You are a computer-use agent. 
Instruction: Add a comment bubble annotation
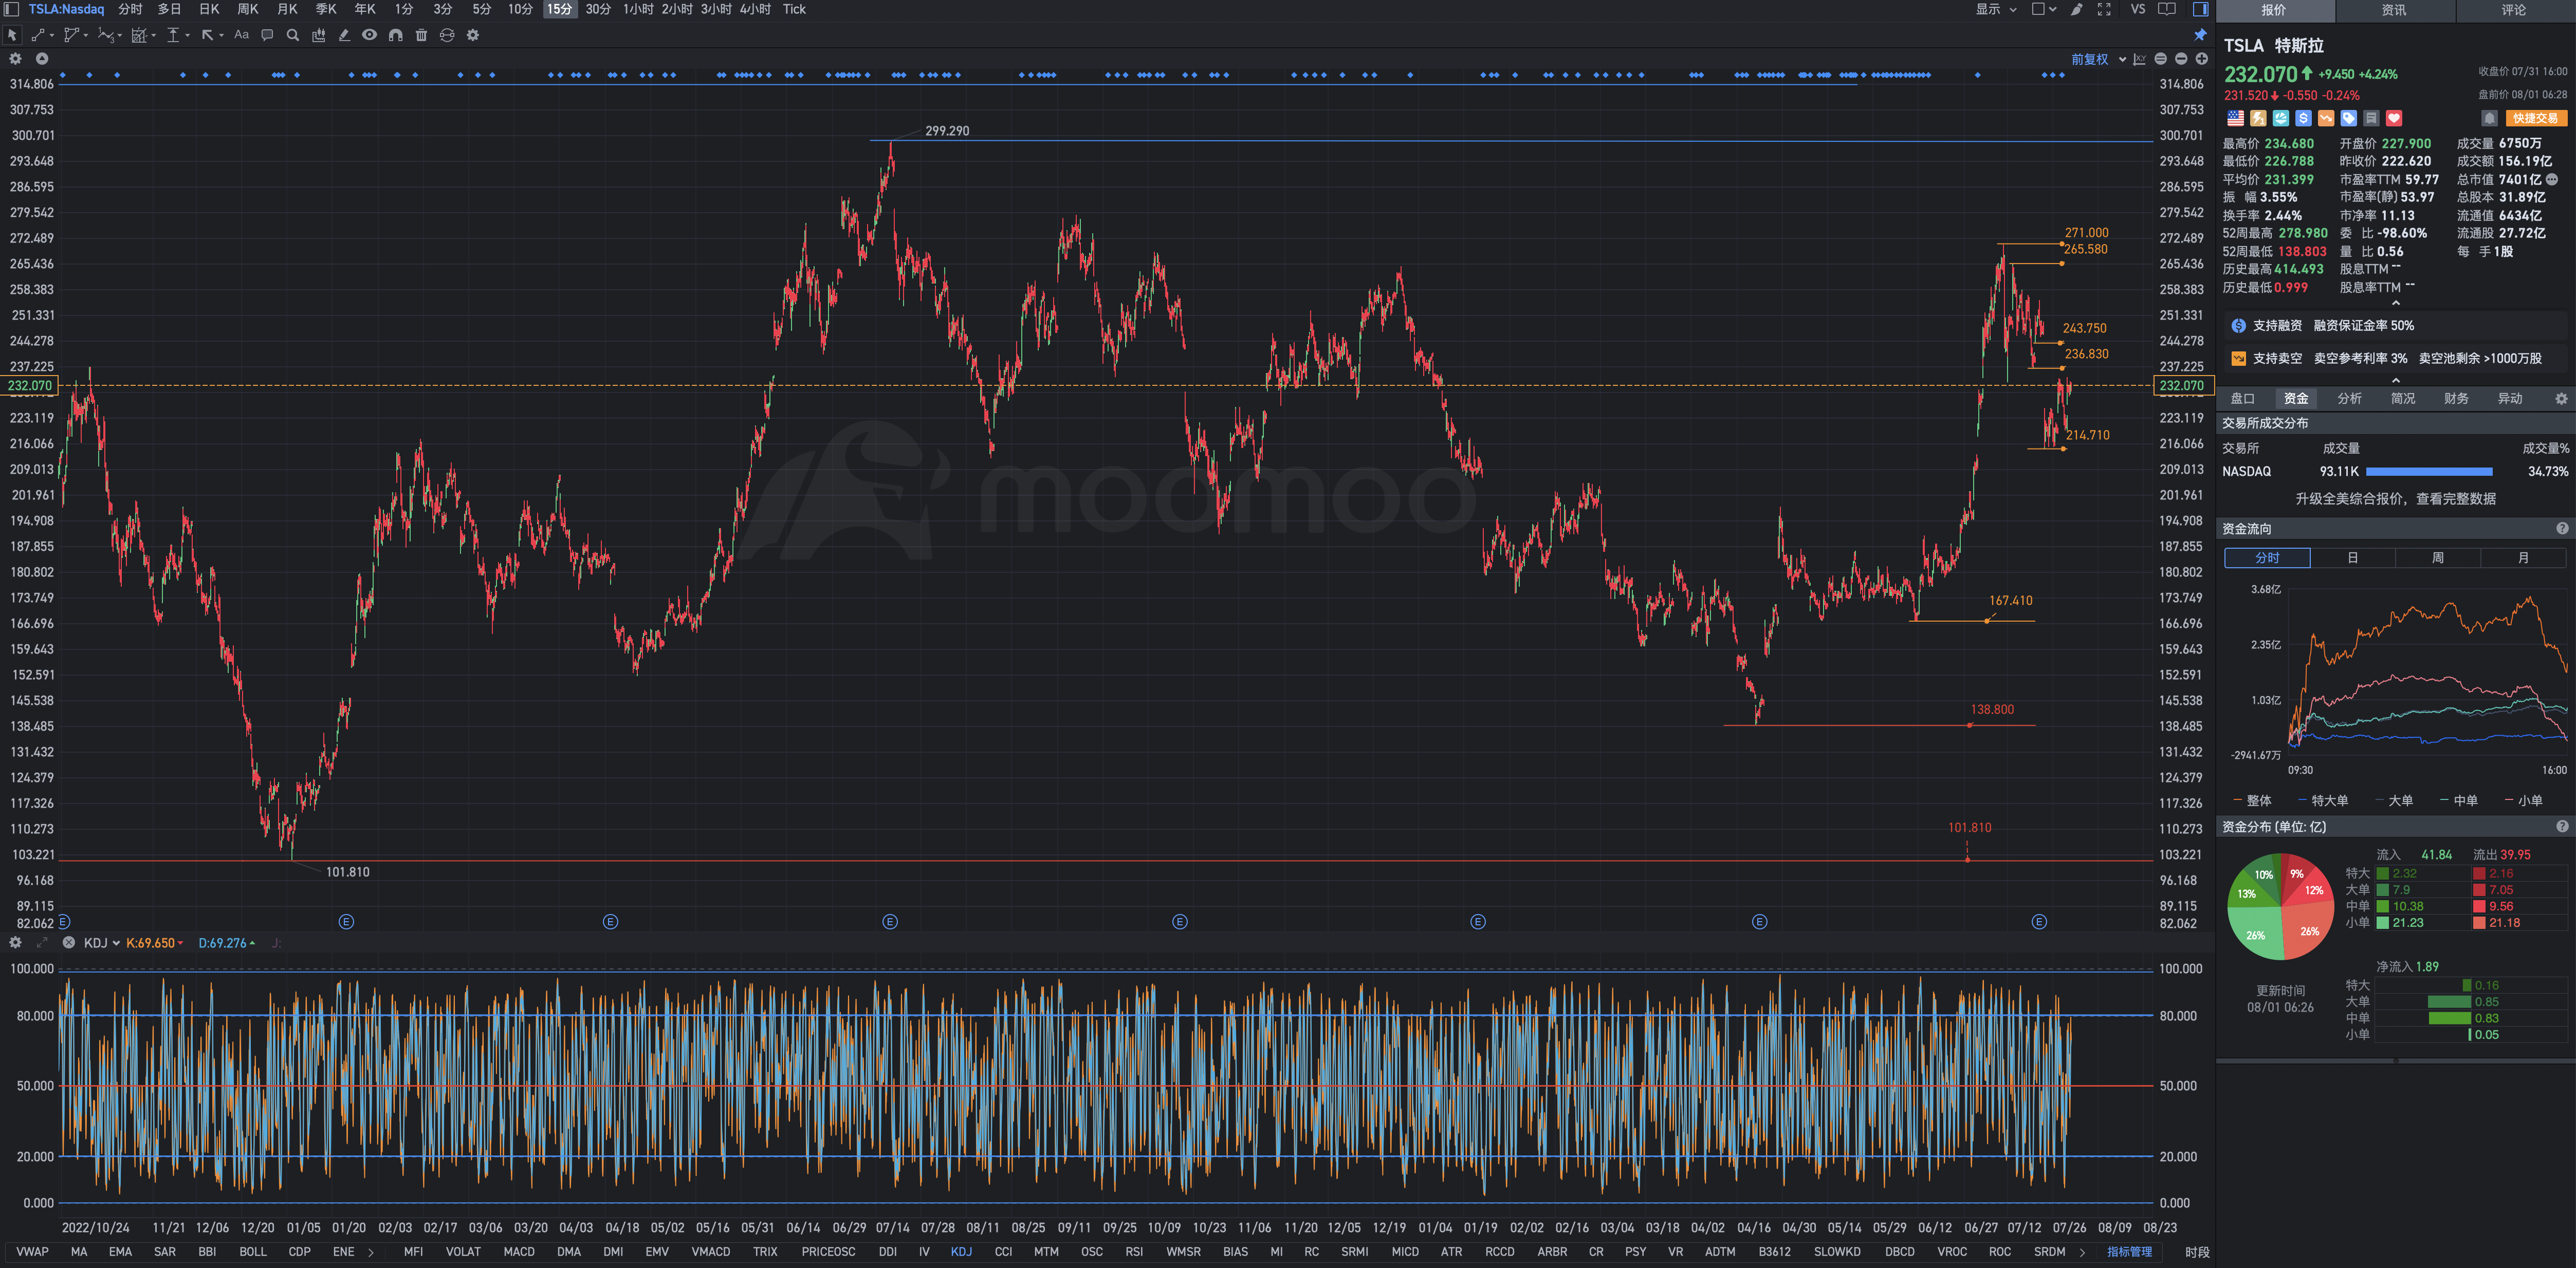click(267, 35)
